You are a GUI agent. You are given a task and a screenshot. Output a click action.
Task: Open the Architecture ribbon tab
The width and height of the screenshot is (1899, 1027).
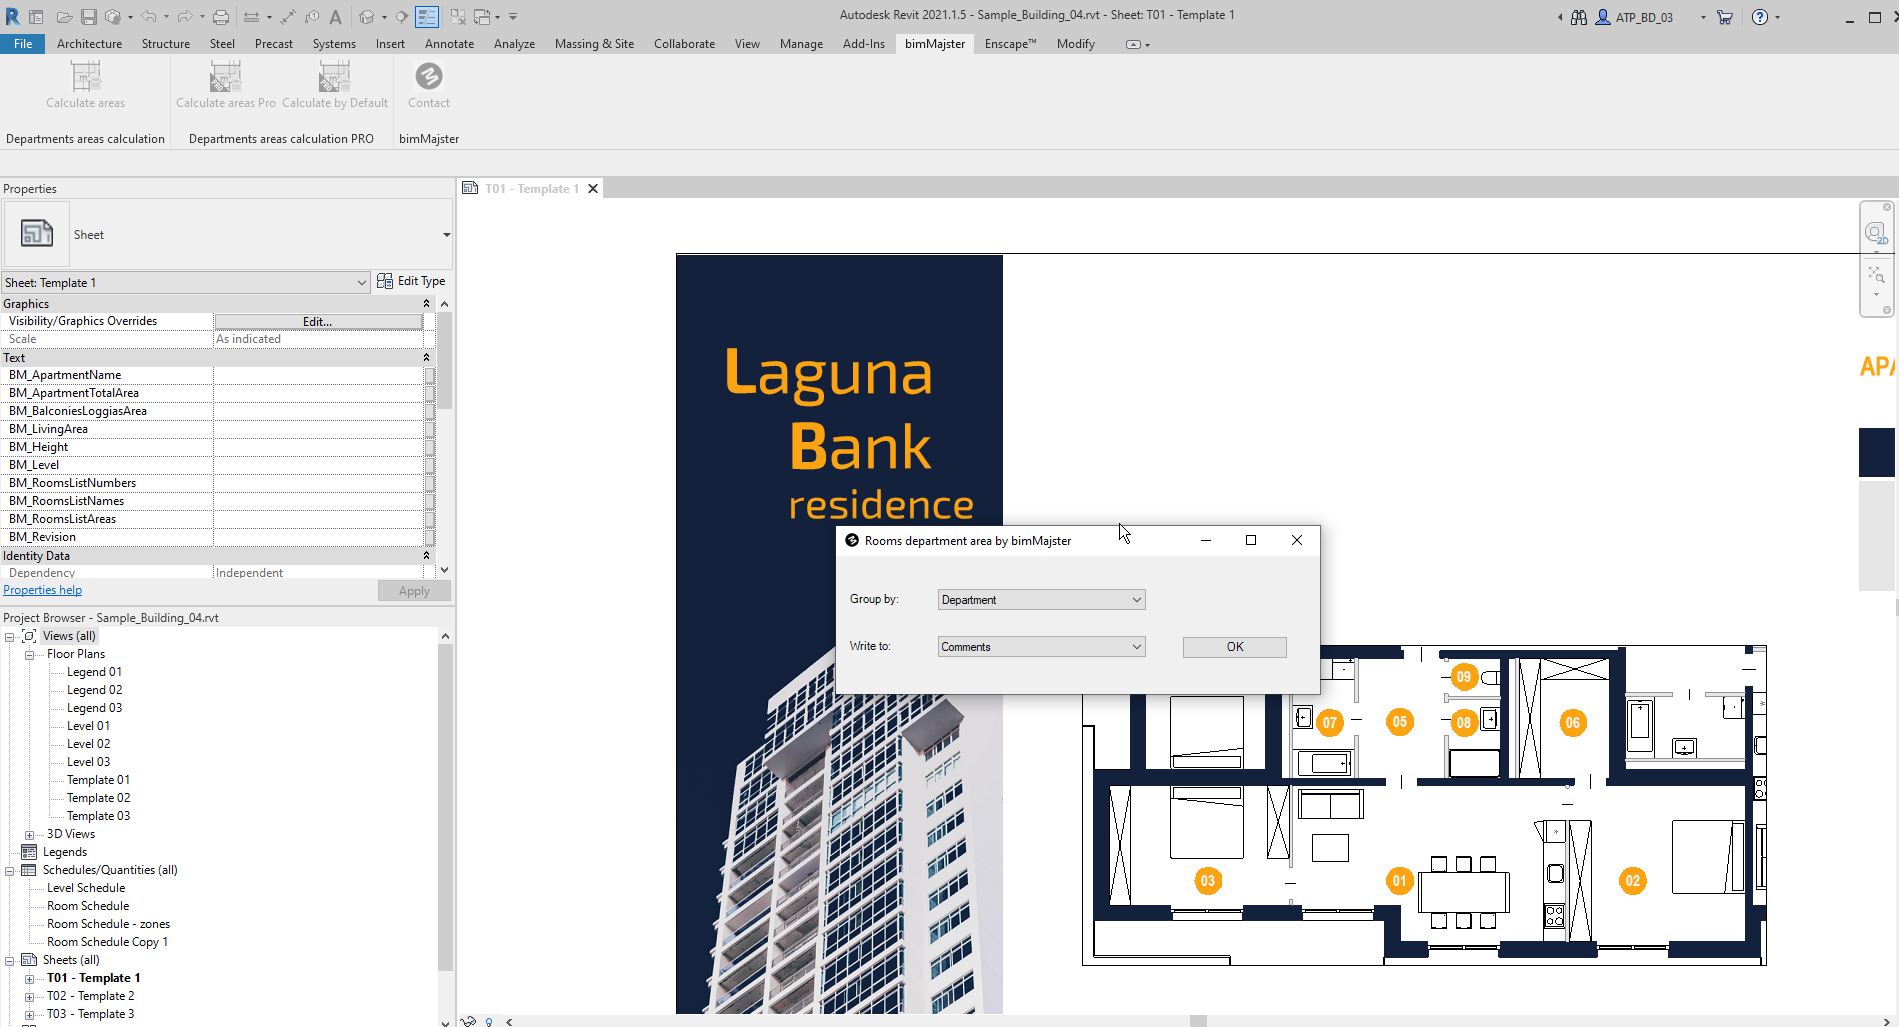tap(89, 44)
